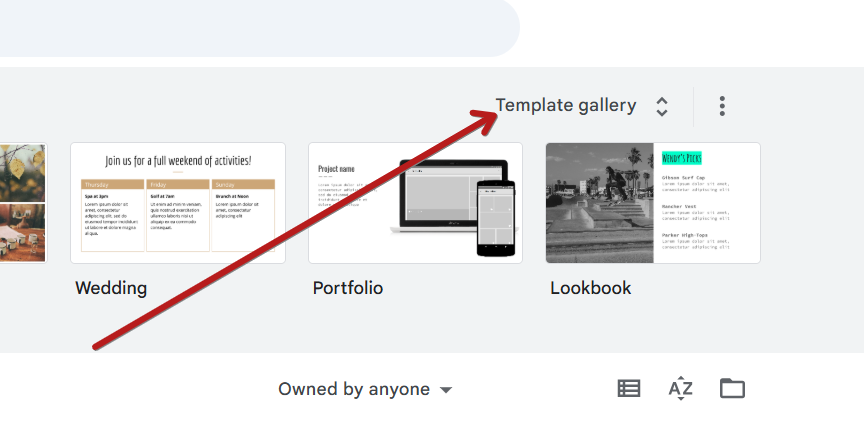Pick the Lookbook template thumbnail
864x423 pixels.
coord(652,203)
